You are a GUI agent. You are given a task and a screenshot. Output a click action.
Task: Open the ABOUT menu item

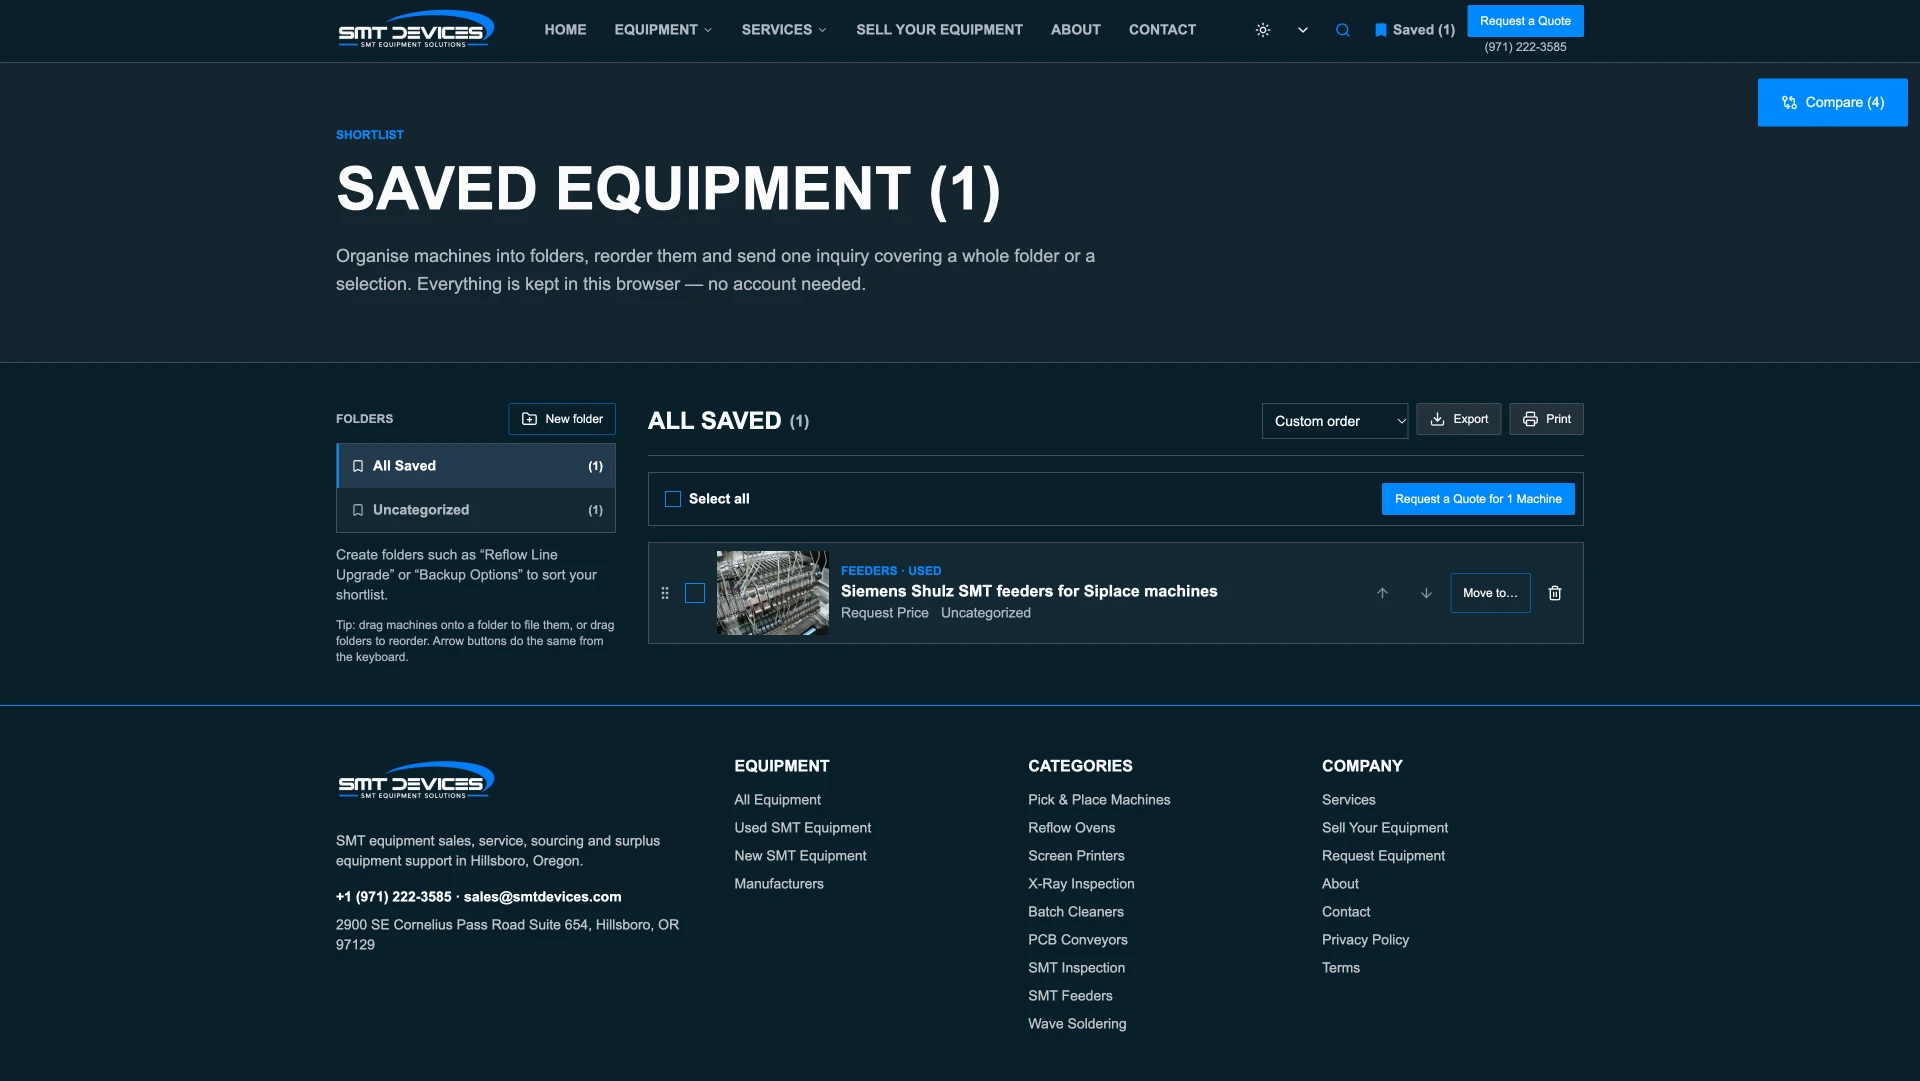click(1075, 30)
